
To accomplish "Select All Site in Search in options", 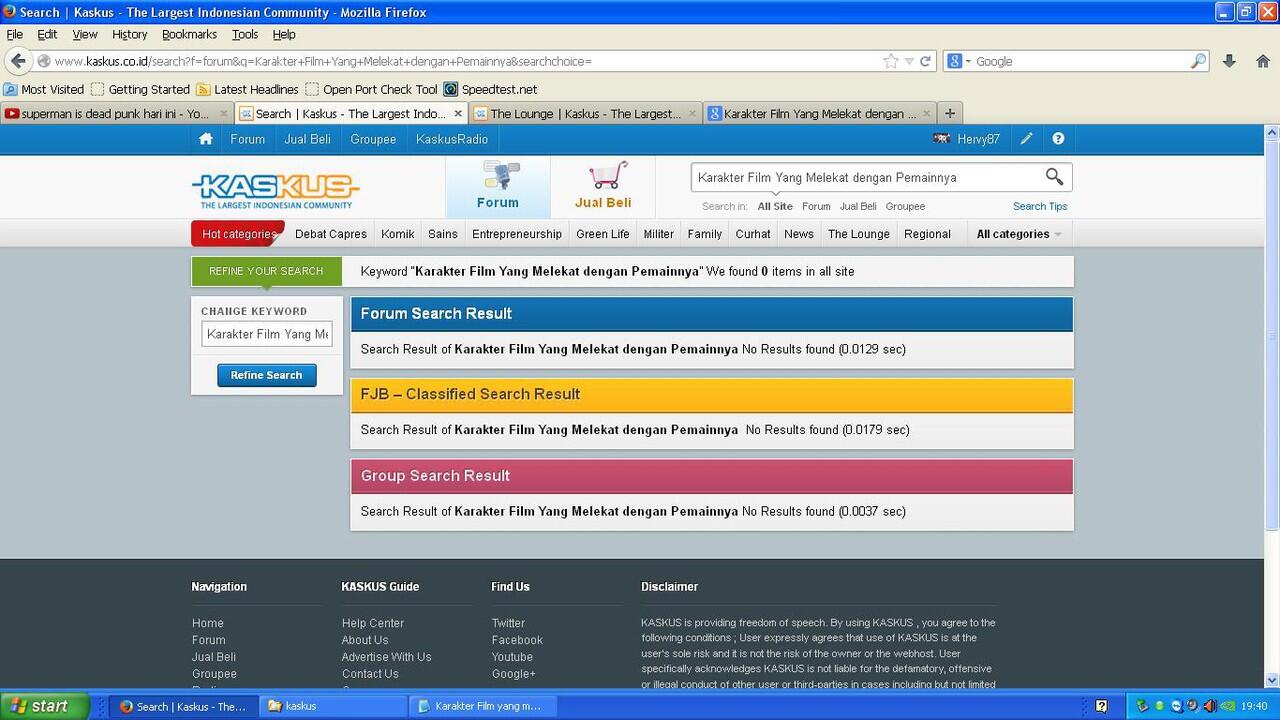I will pos(775,206).
